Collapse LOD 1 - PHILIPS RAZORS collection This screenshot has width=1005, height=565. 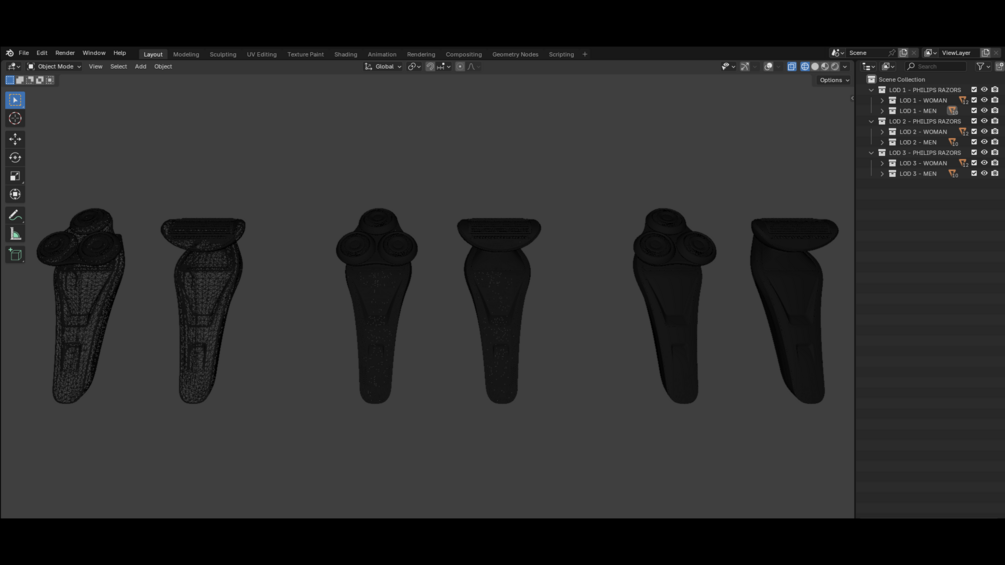871,90
